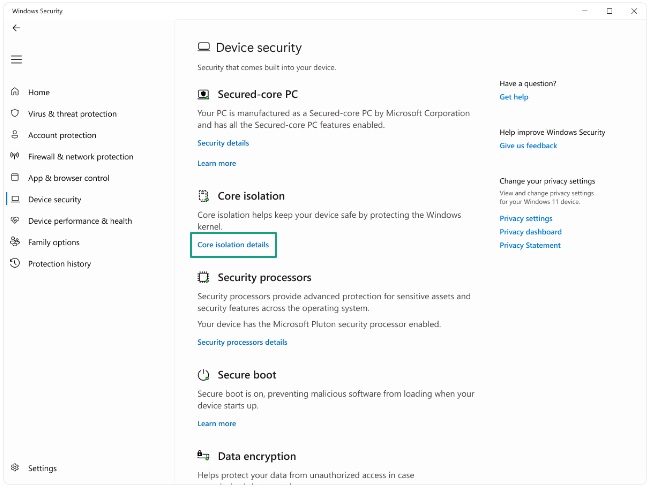Open Protection history section
The width and height of the screenshot is (650, 489).
pos(60,264)
